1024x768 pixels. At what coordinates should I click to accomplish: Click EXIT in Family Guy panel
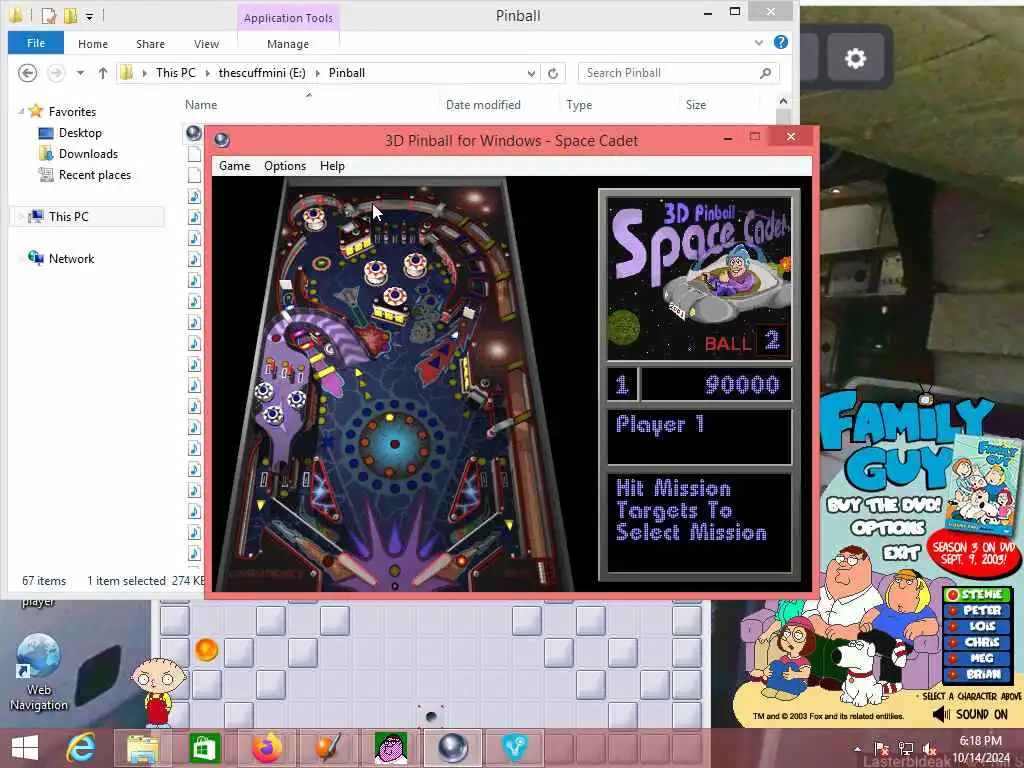(903, 553)
